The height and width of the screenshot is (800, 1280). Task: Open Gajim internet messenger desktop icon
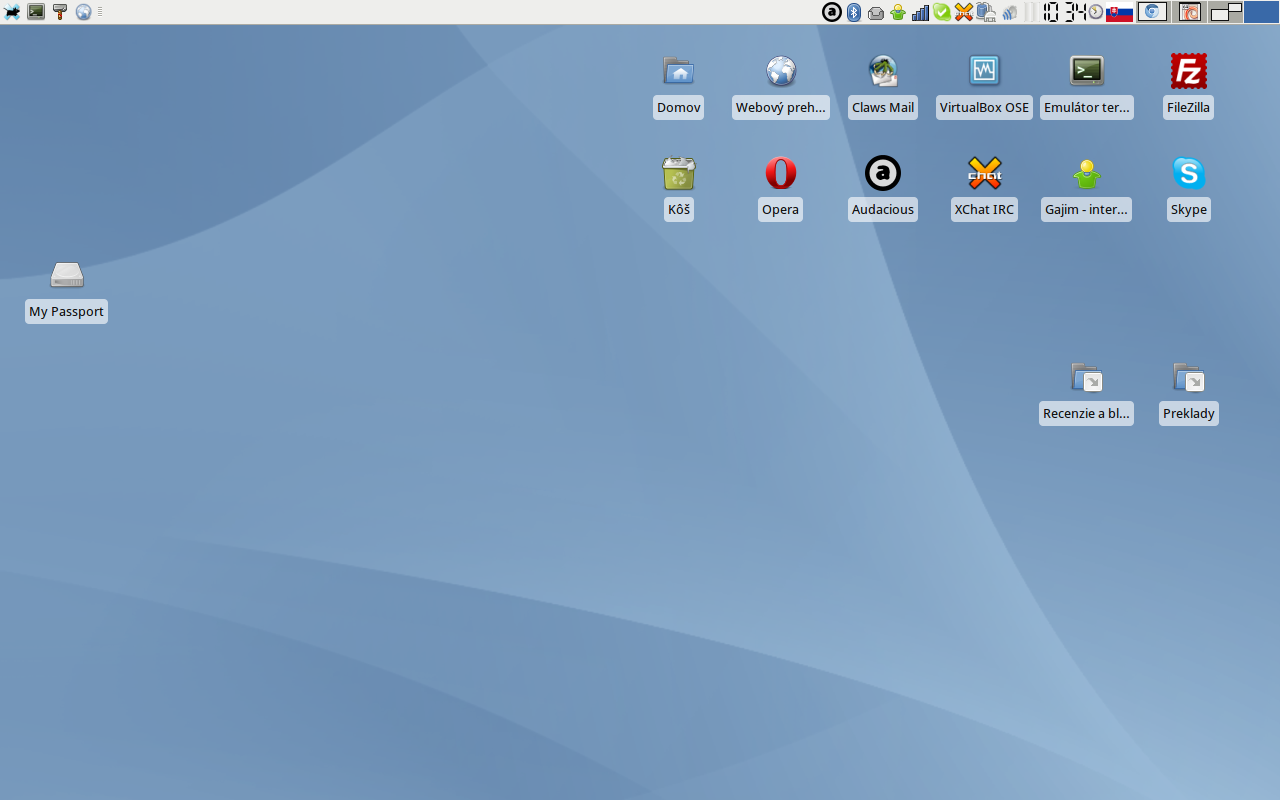pyautogui.click(x=1087, y=173)
